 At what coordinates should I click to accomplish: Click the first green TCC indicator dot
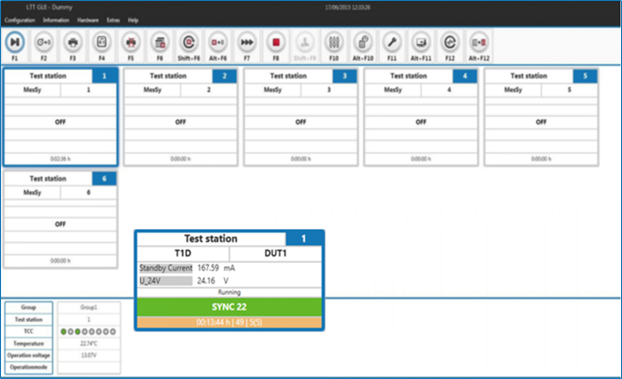pos(63,331)
